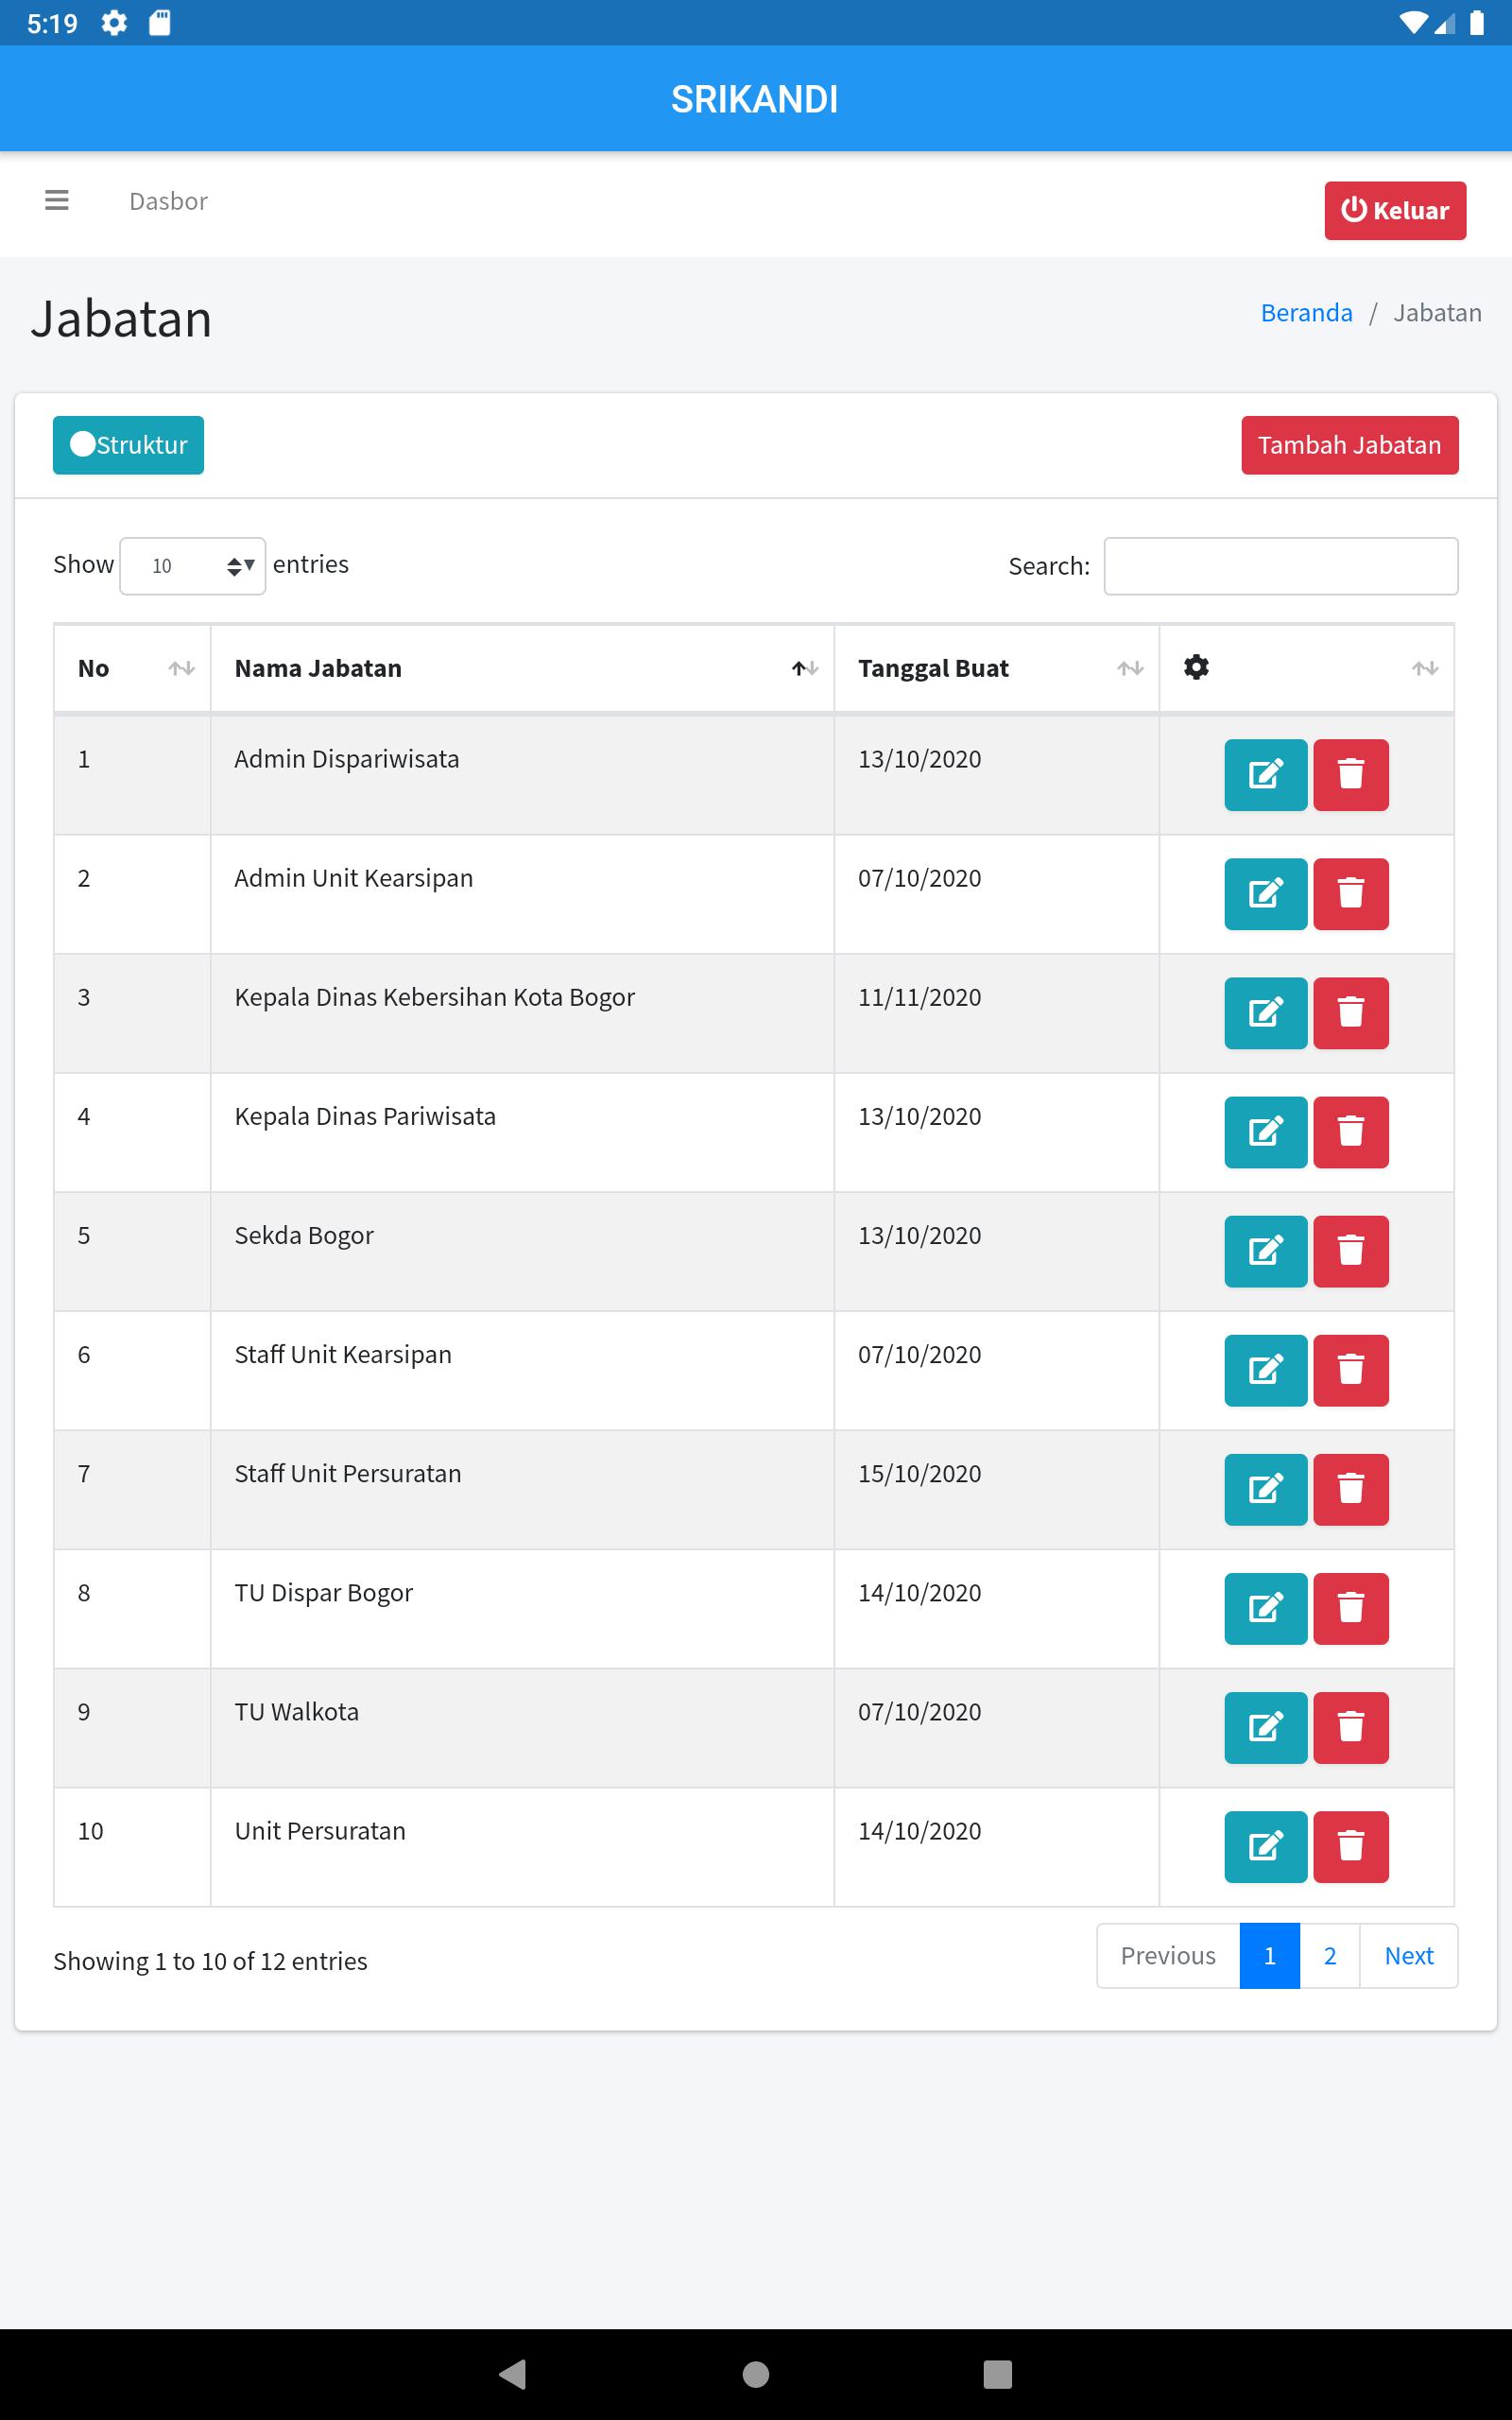Edit the Unit Persuratan row
The image size is (1512, 2420).
coord(1265,1847)
